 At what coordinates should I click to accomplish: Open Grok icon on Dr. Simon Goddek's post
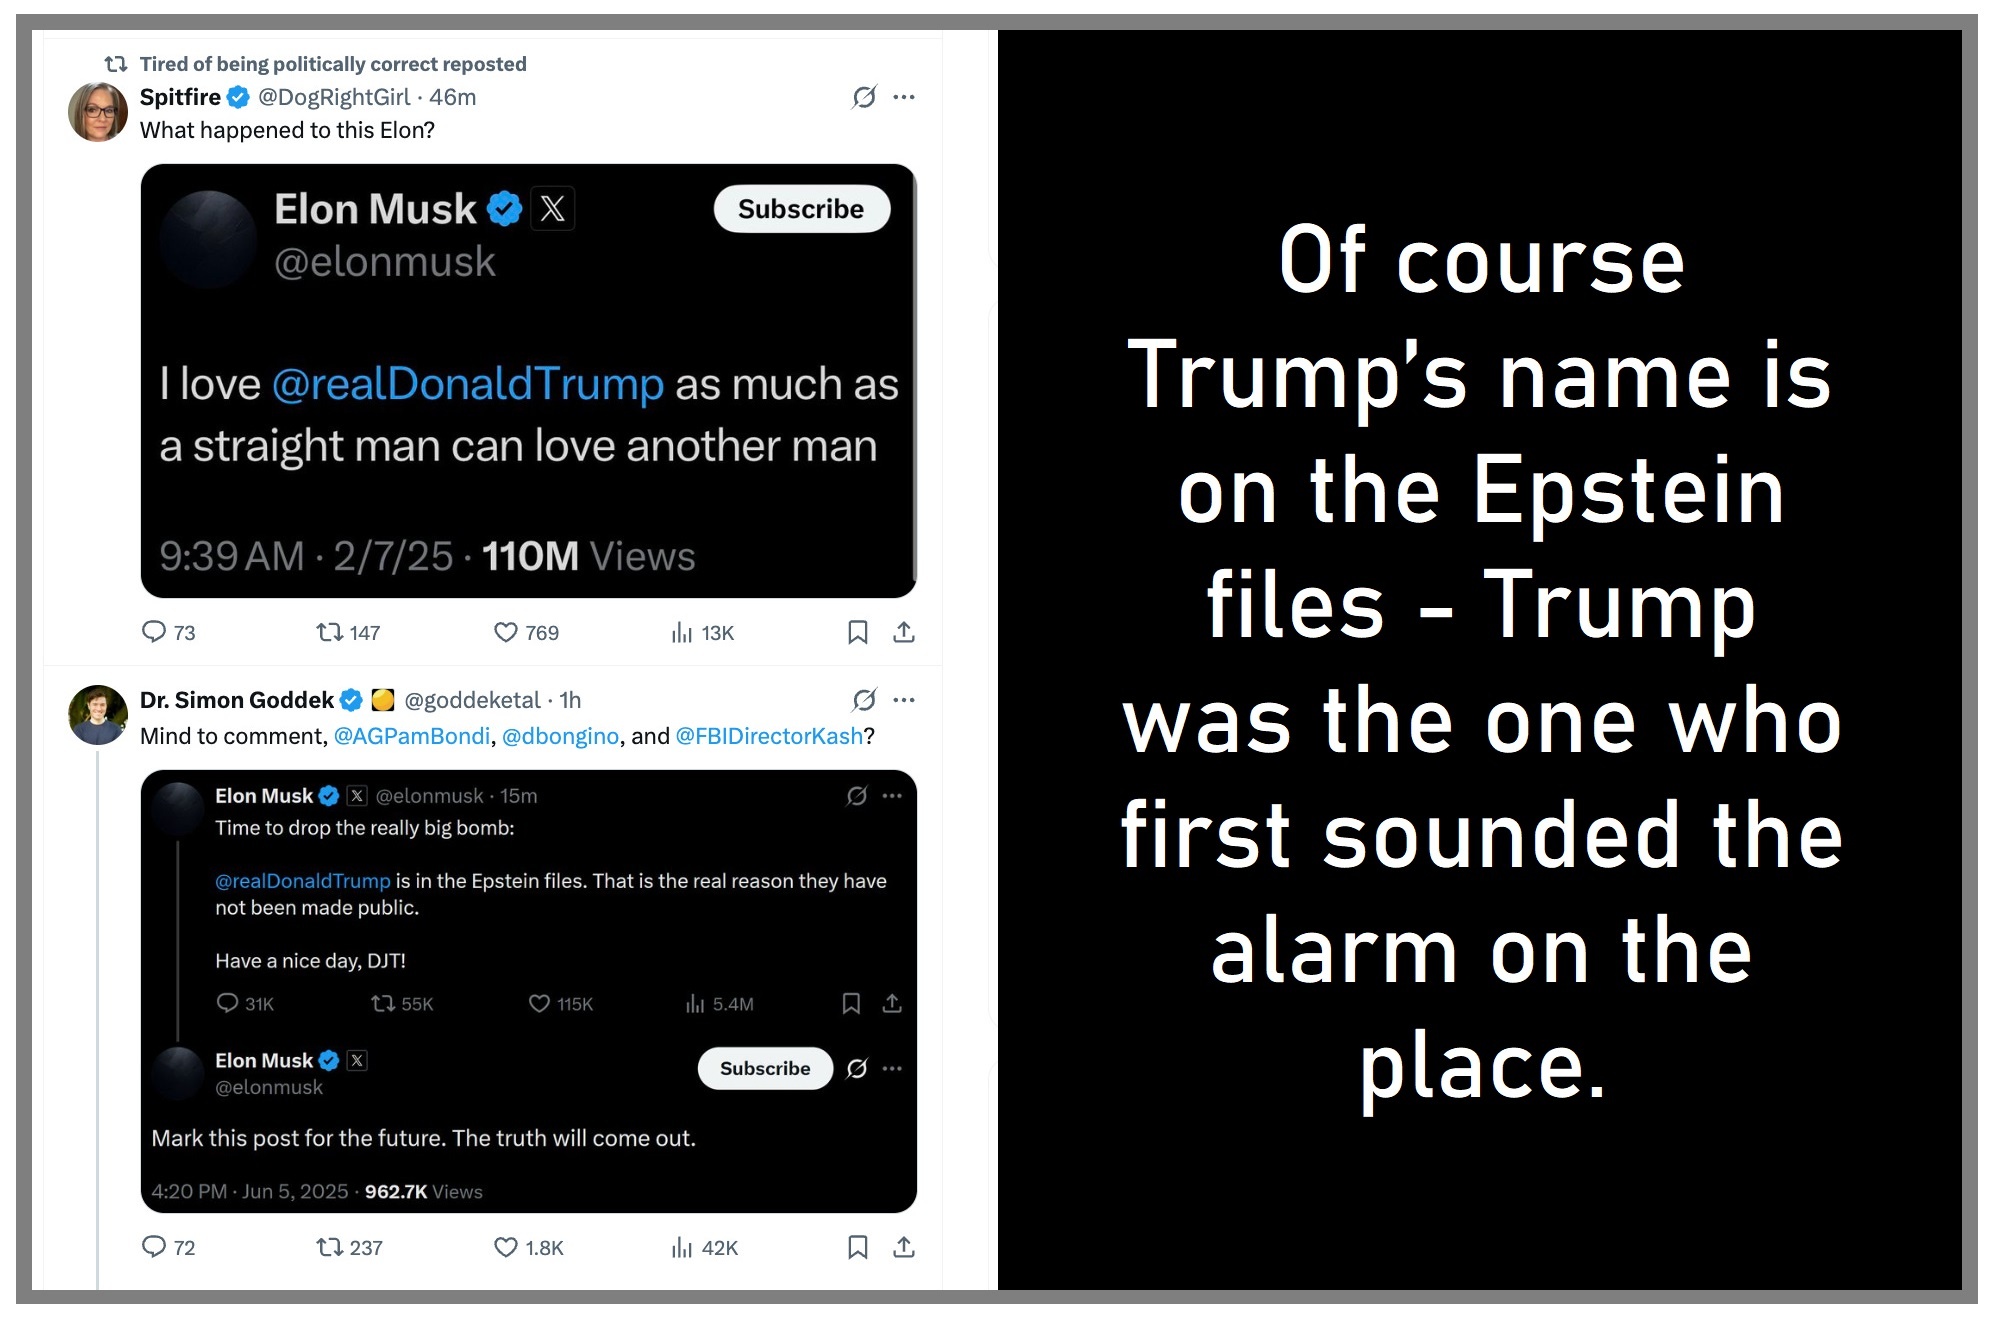[x=864, y=700]
